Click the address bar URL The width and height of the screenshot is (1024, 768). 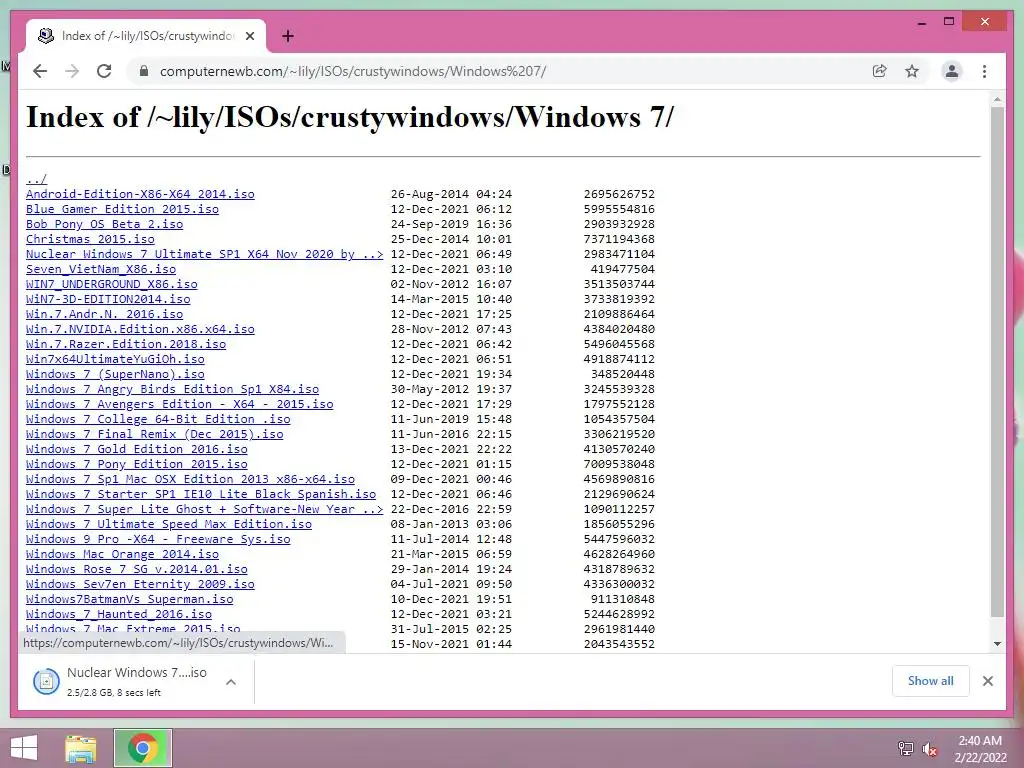[x=353, y=71]
